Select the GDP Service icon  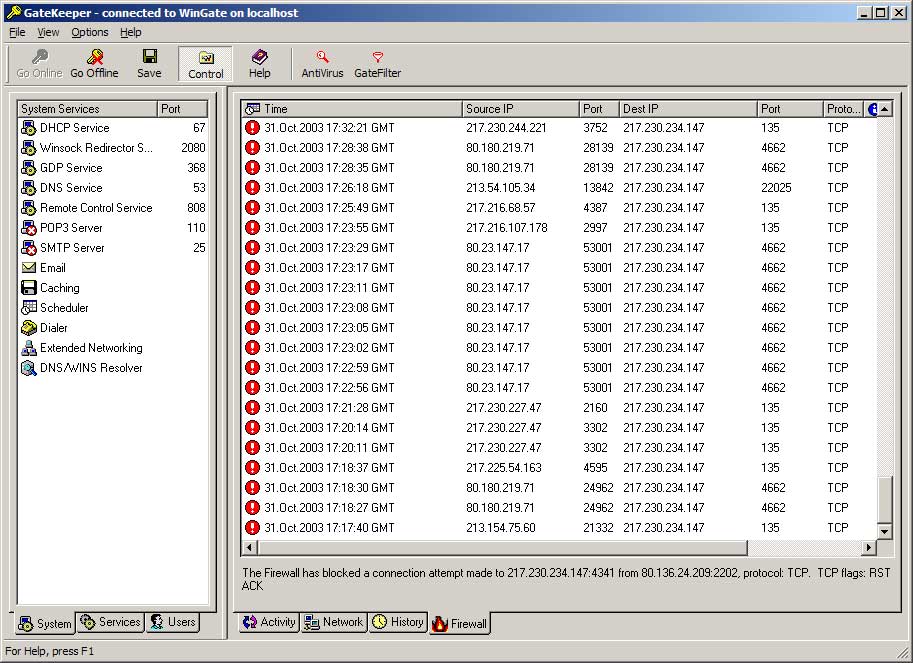point(29,168)
